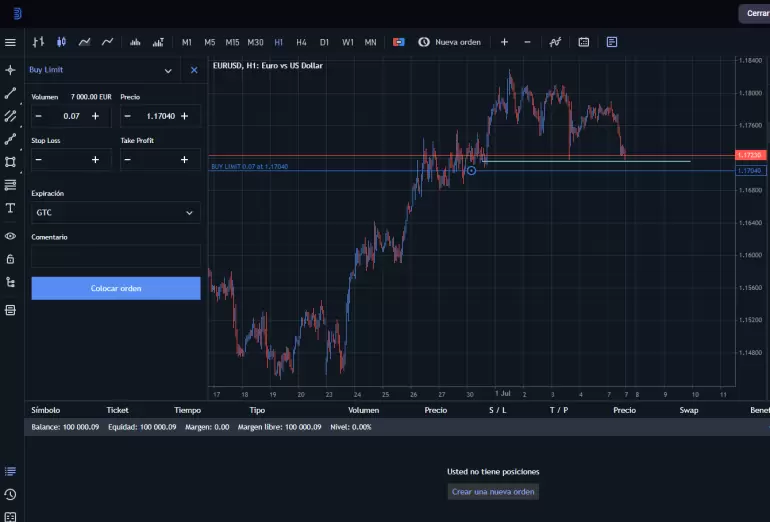Image resolution: width=770 pixels, height=522 pixels.
Task: Click the Comentario input field
Action: 115,256
